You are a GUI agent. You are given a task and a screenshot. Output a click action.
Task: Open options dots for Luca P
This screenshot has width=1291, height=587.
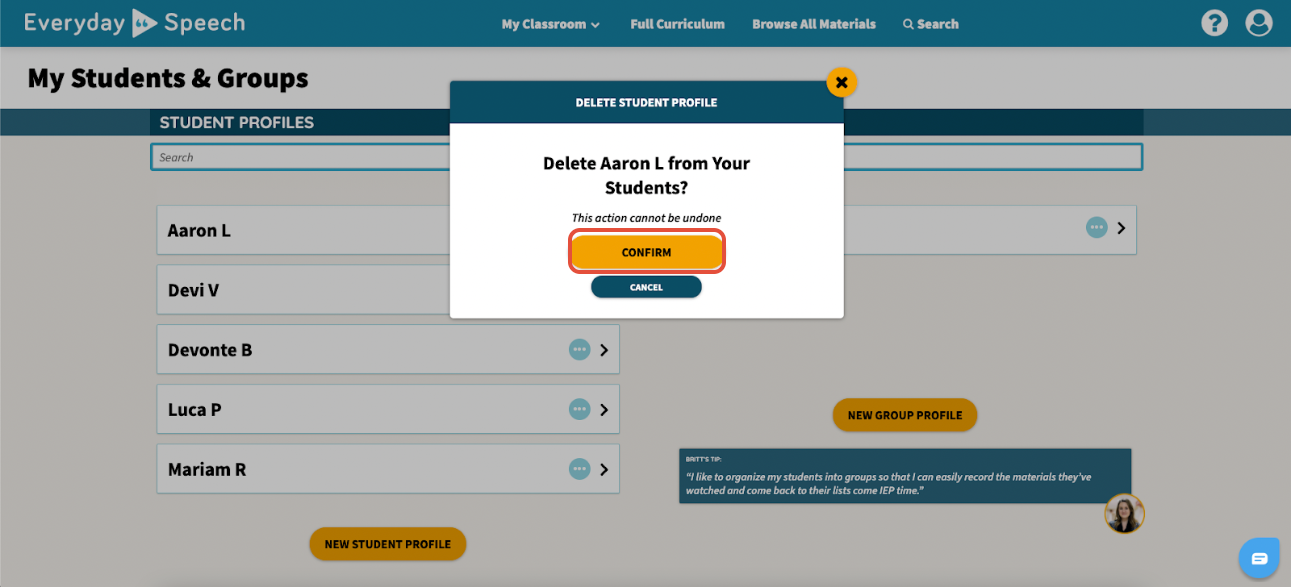pos(579,409)
